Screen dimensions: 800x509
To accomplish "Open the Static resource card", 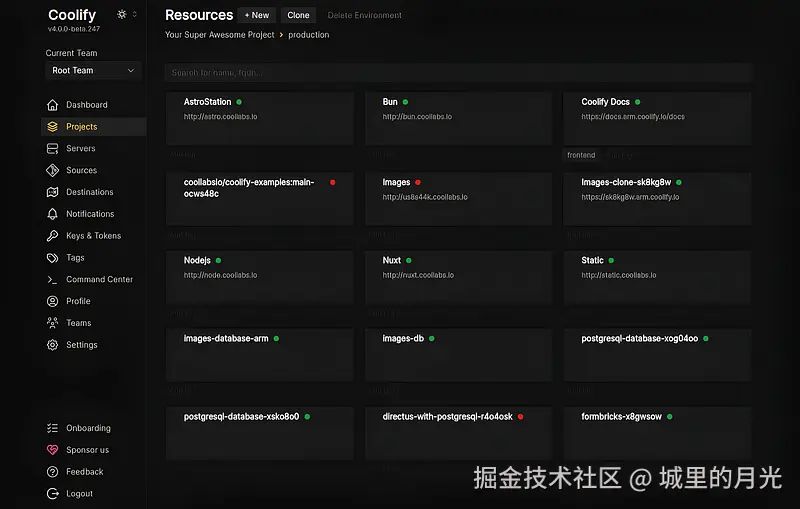I will click(657, 277).
